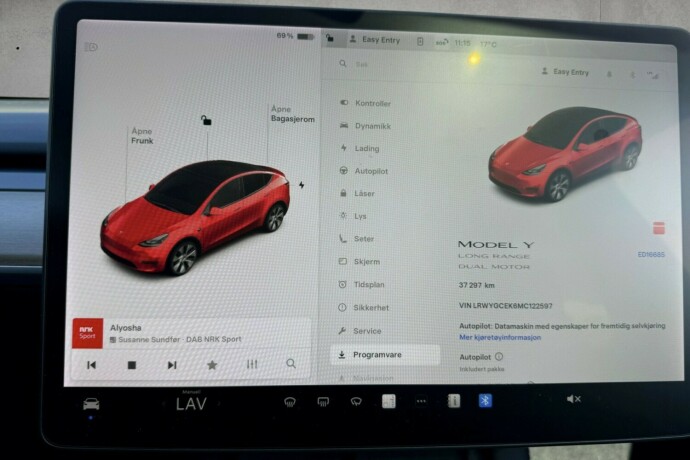Tap the SOS icon in the status bar
This screenshot has height=460, width=690.
[442, 43]
